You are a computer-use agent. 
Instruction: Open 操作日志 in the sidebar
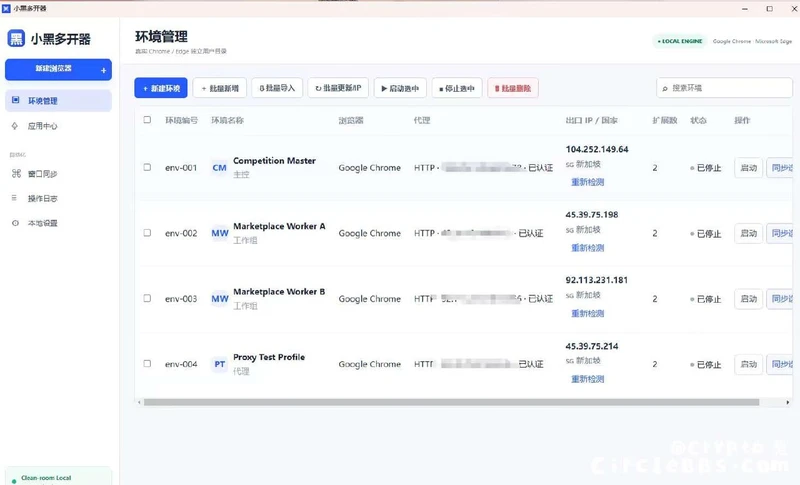pos(58,198)
